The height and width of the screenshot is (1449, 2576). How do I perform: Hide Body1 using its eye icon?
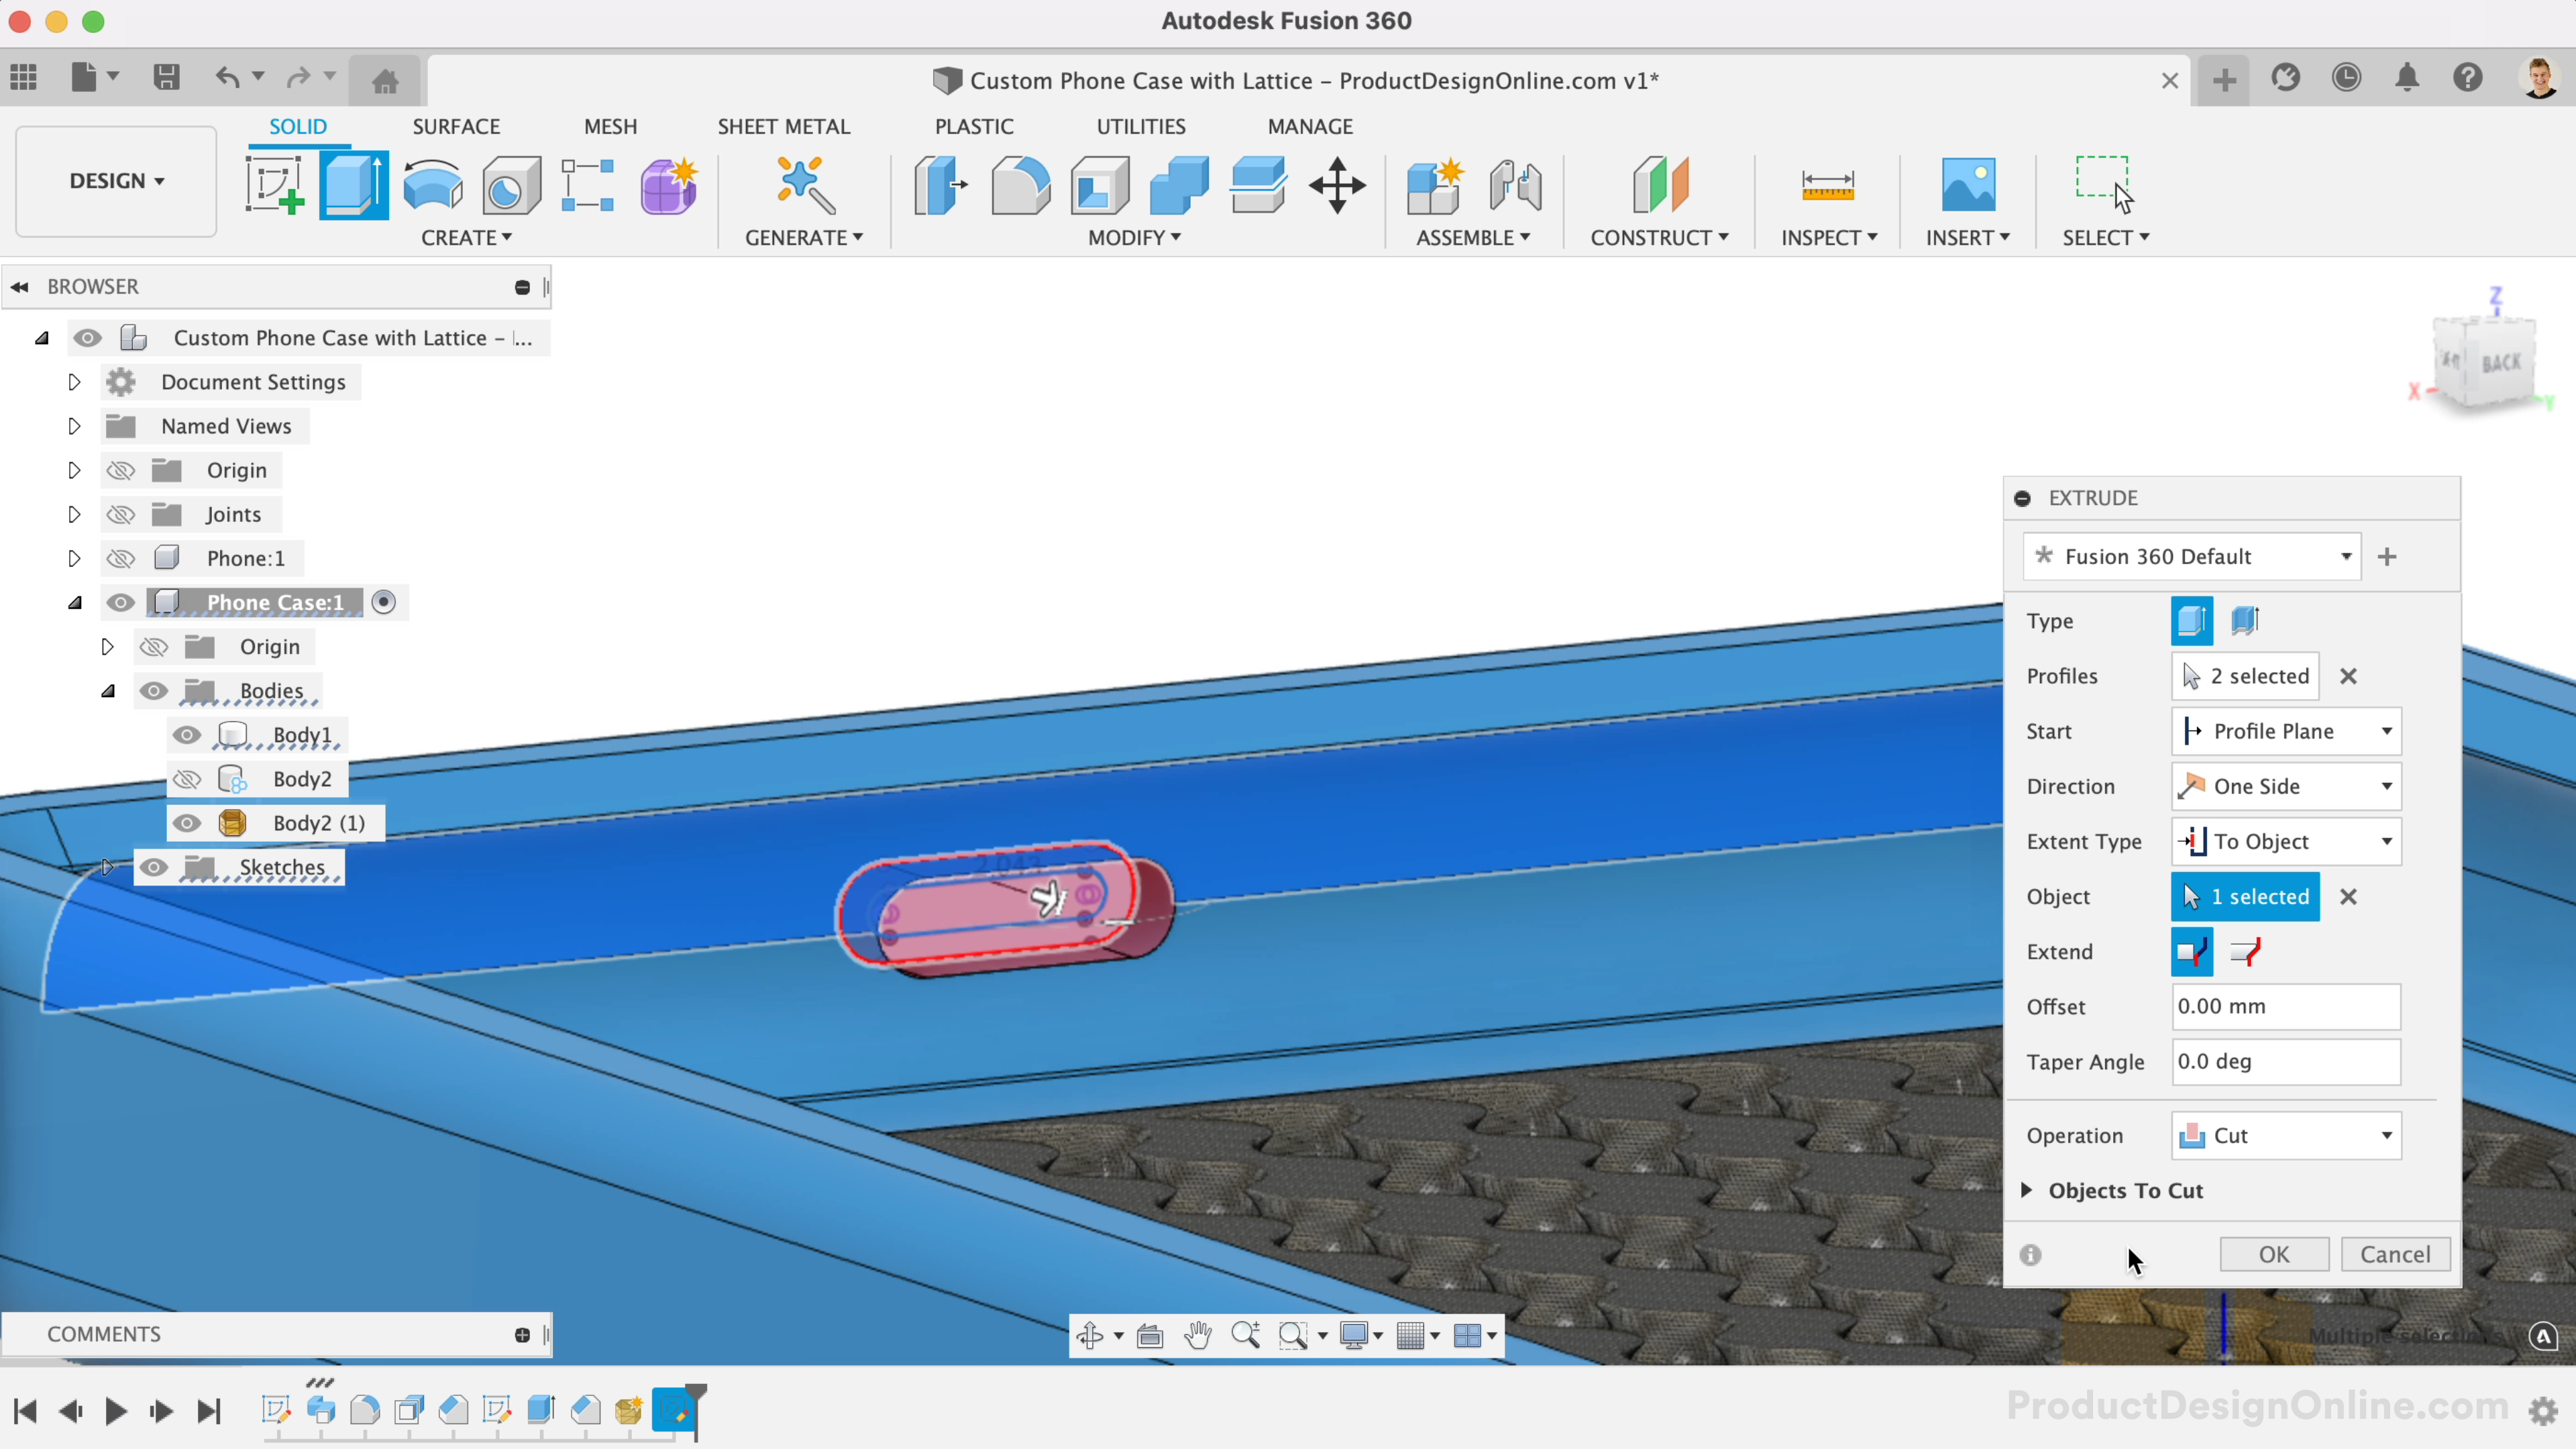(x=187, y=735)
